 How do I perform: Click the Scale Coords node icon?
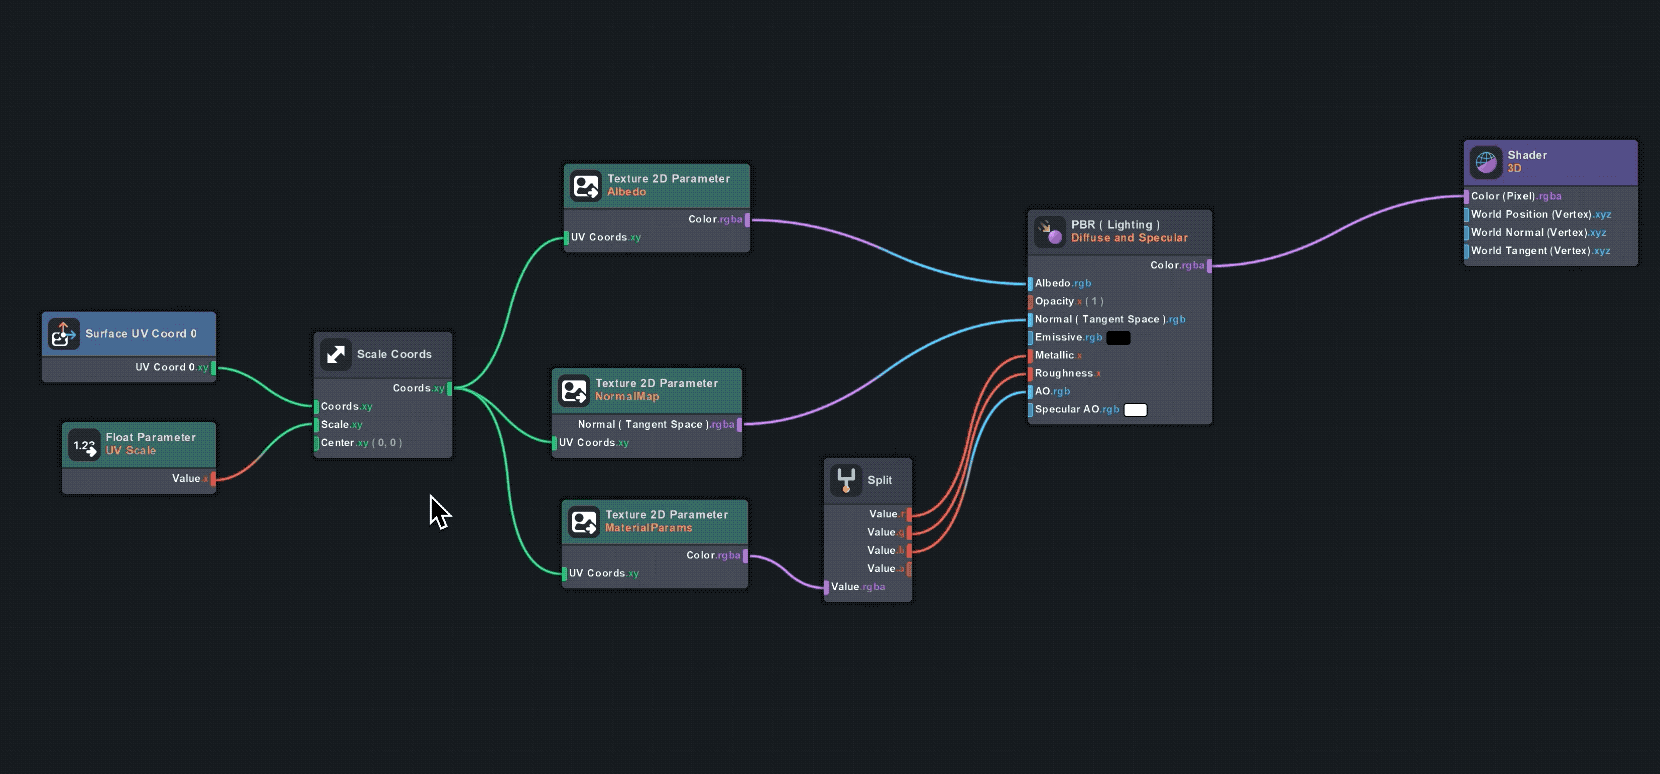336,354
